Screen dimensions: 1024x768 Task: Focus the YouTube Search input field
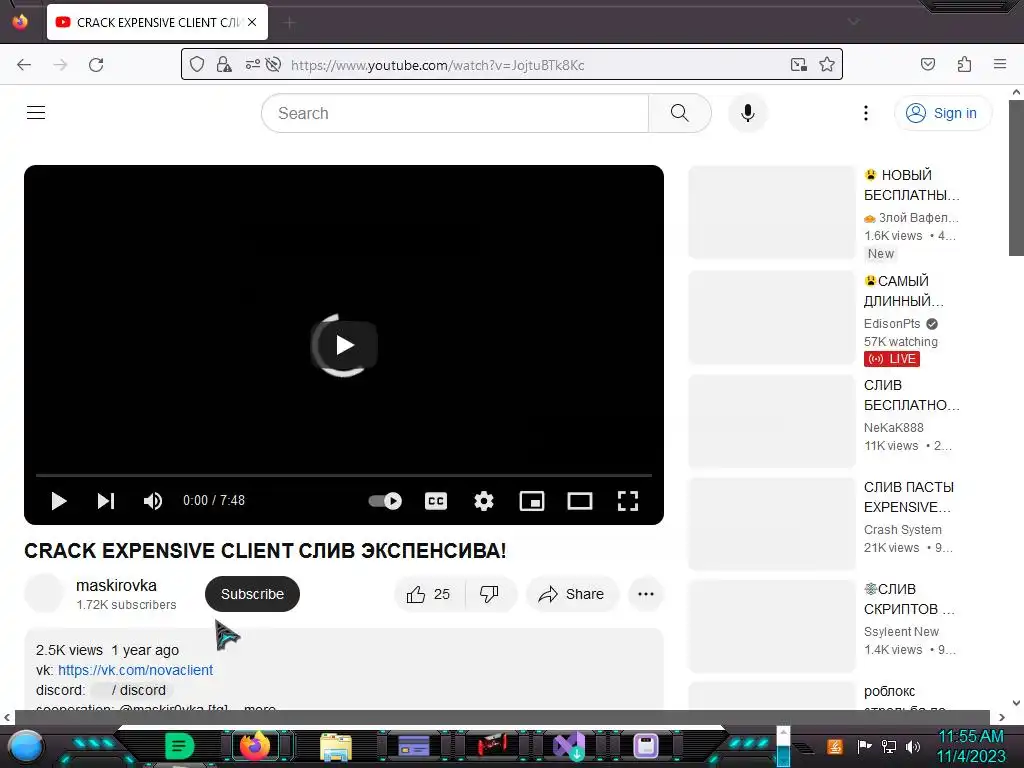(455, 113)
